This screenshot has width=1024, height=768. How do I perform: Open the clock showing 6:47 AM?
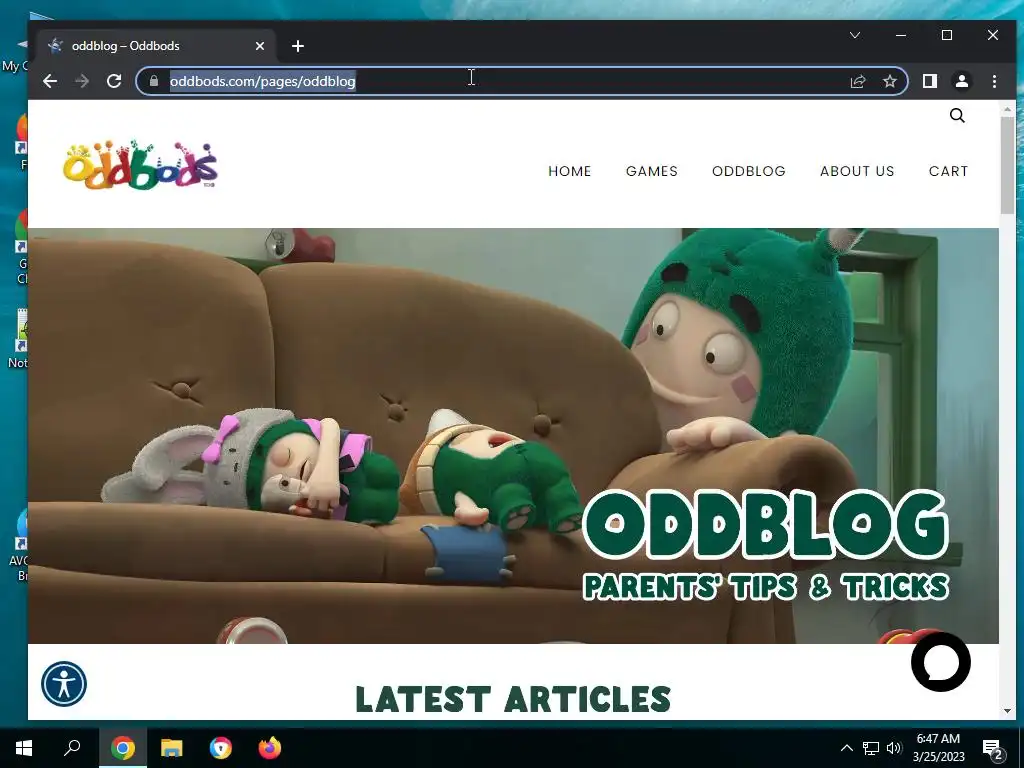coord(938,748)
